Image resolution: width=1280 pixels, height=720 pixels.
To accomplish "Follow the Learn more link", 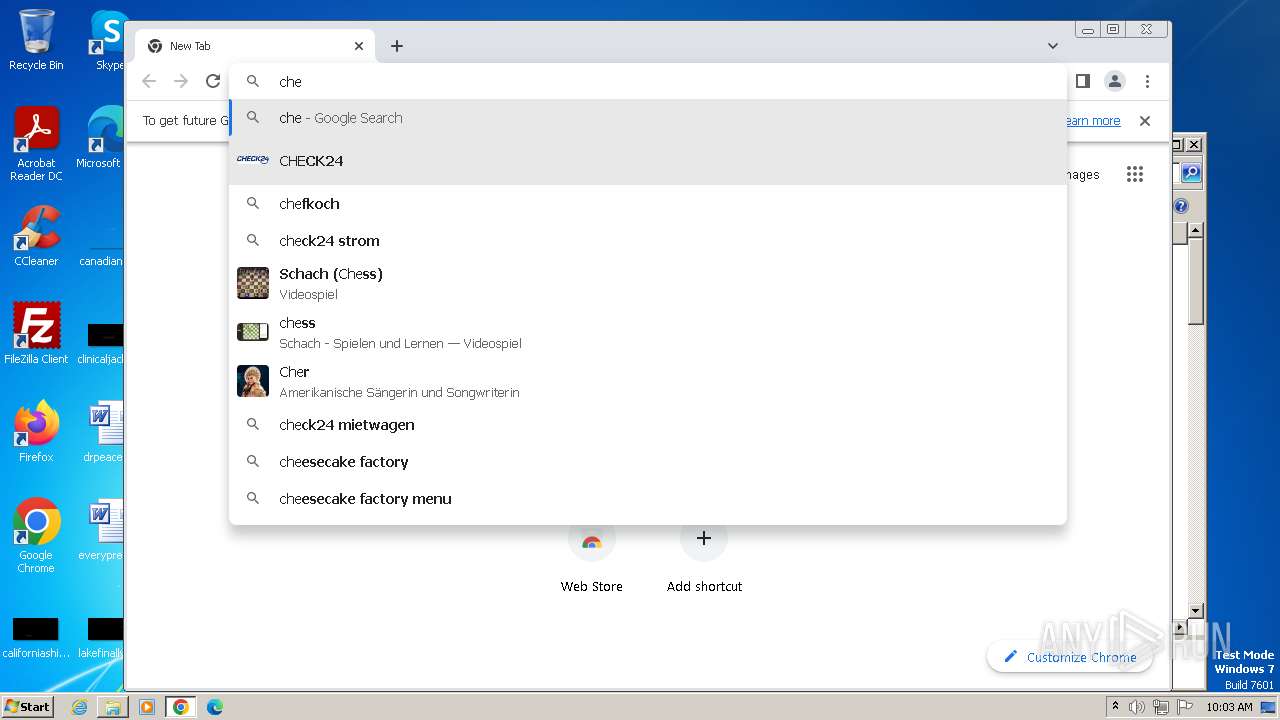I will tap(1092, 121).
